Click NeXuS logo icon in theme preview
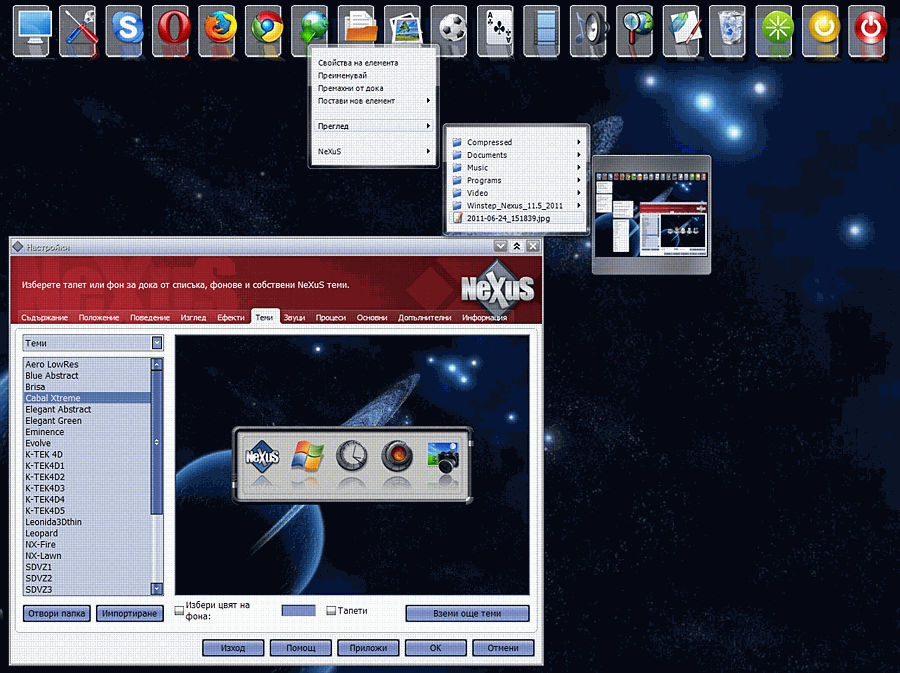The width and height of the screenshot is (900, 673). [262, 457]
